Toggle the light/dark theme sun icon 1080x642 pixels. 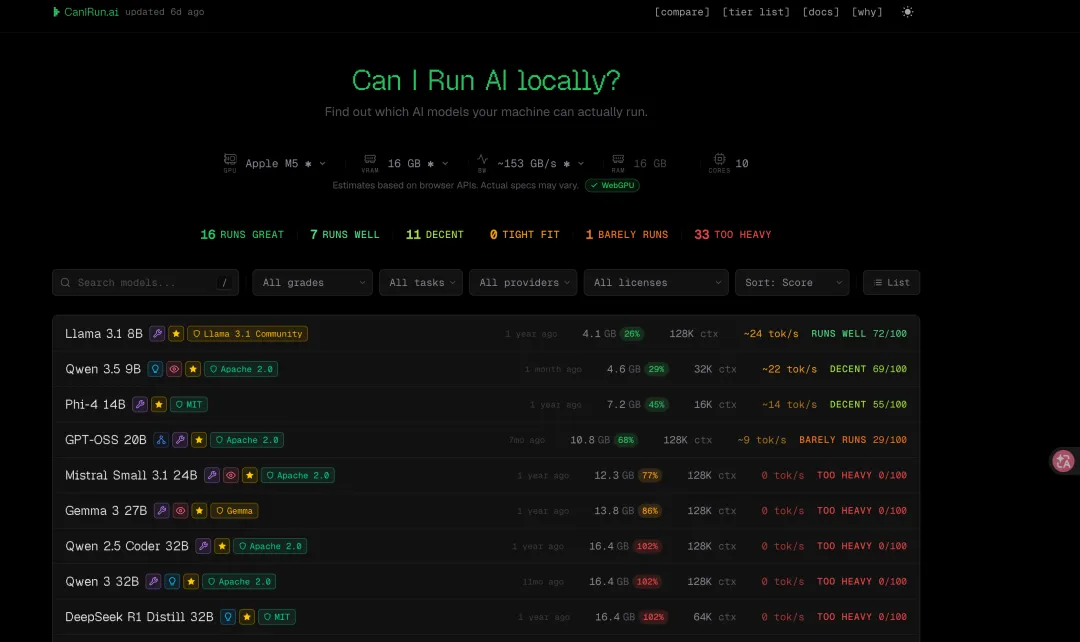pos(908,12)
